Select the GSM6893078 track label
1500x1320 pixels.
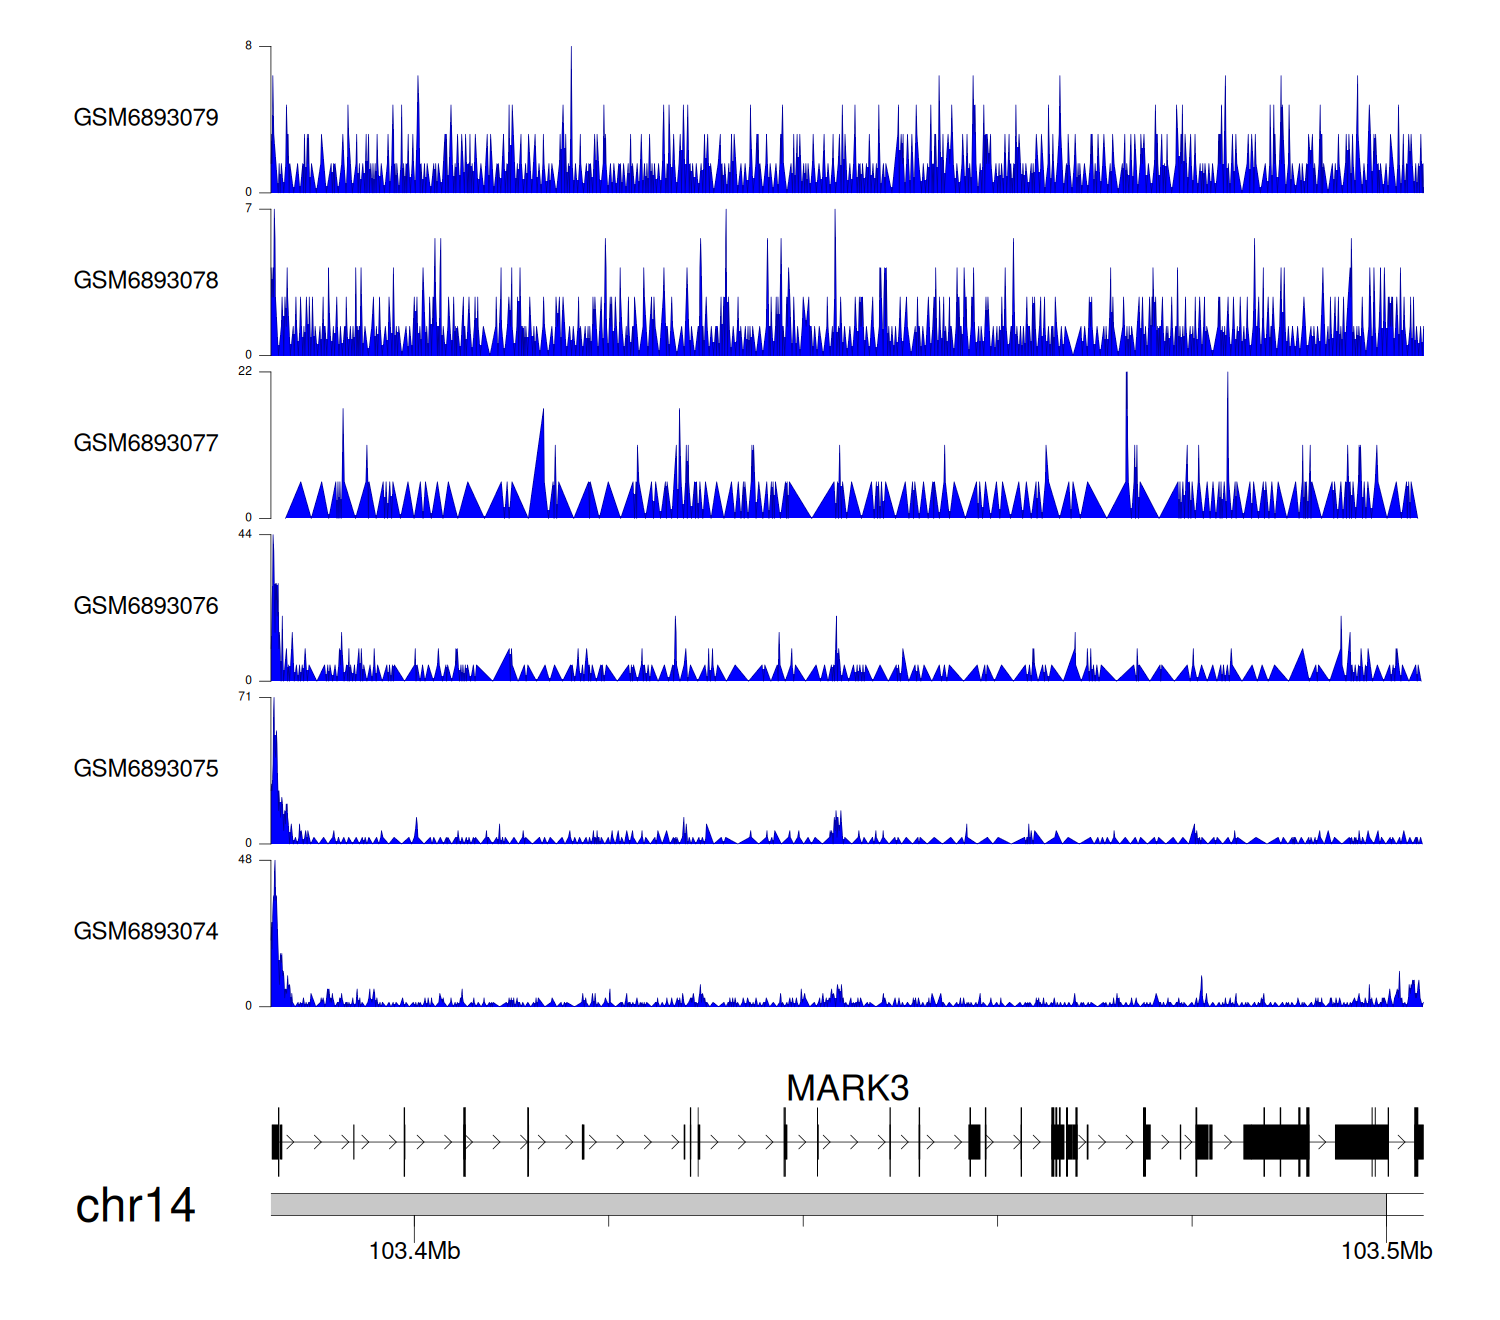point(146,281)
